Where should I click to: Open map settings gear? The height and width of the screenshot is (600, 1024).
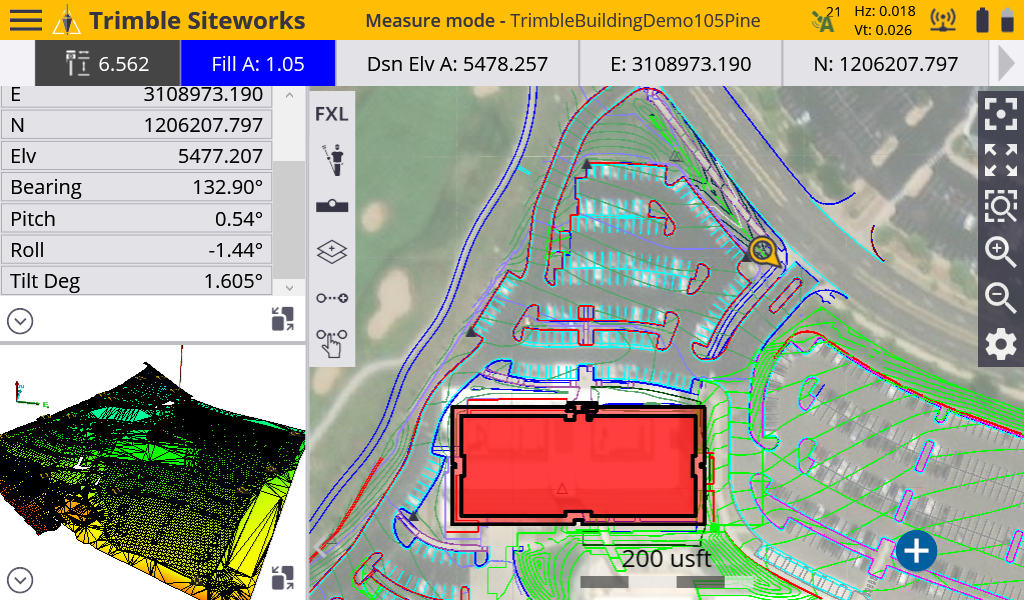1000,343
